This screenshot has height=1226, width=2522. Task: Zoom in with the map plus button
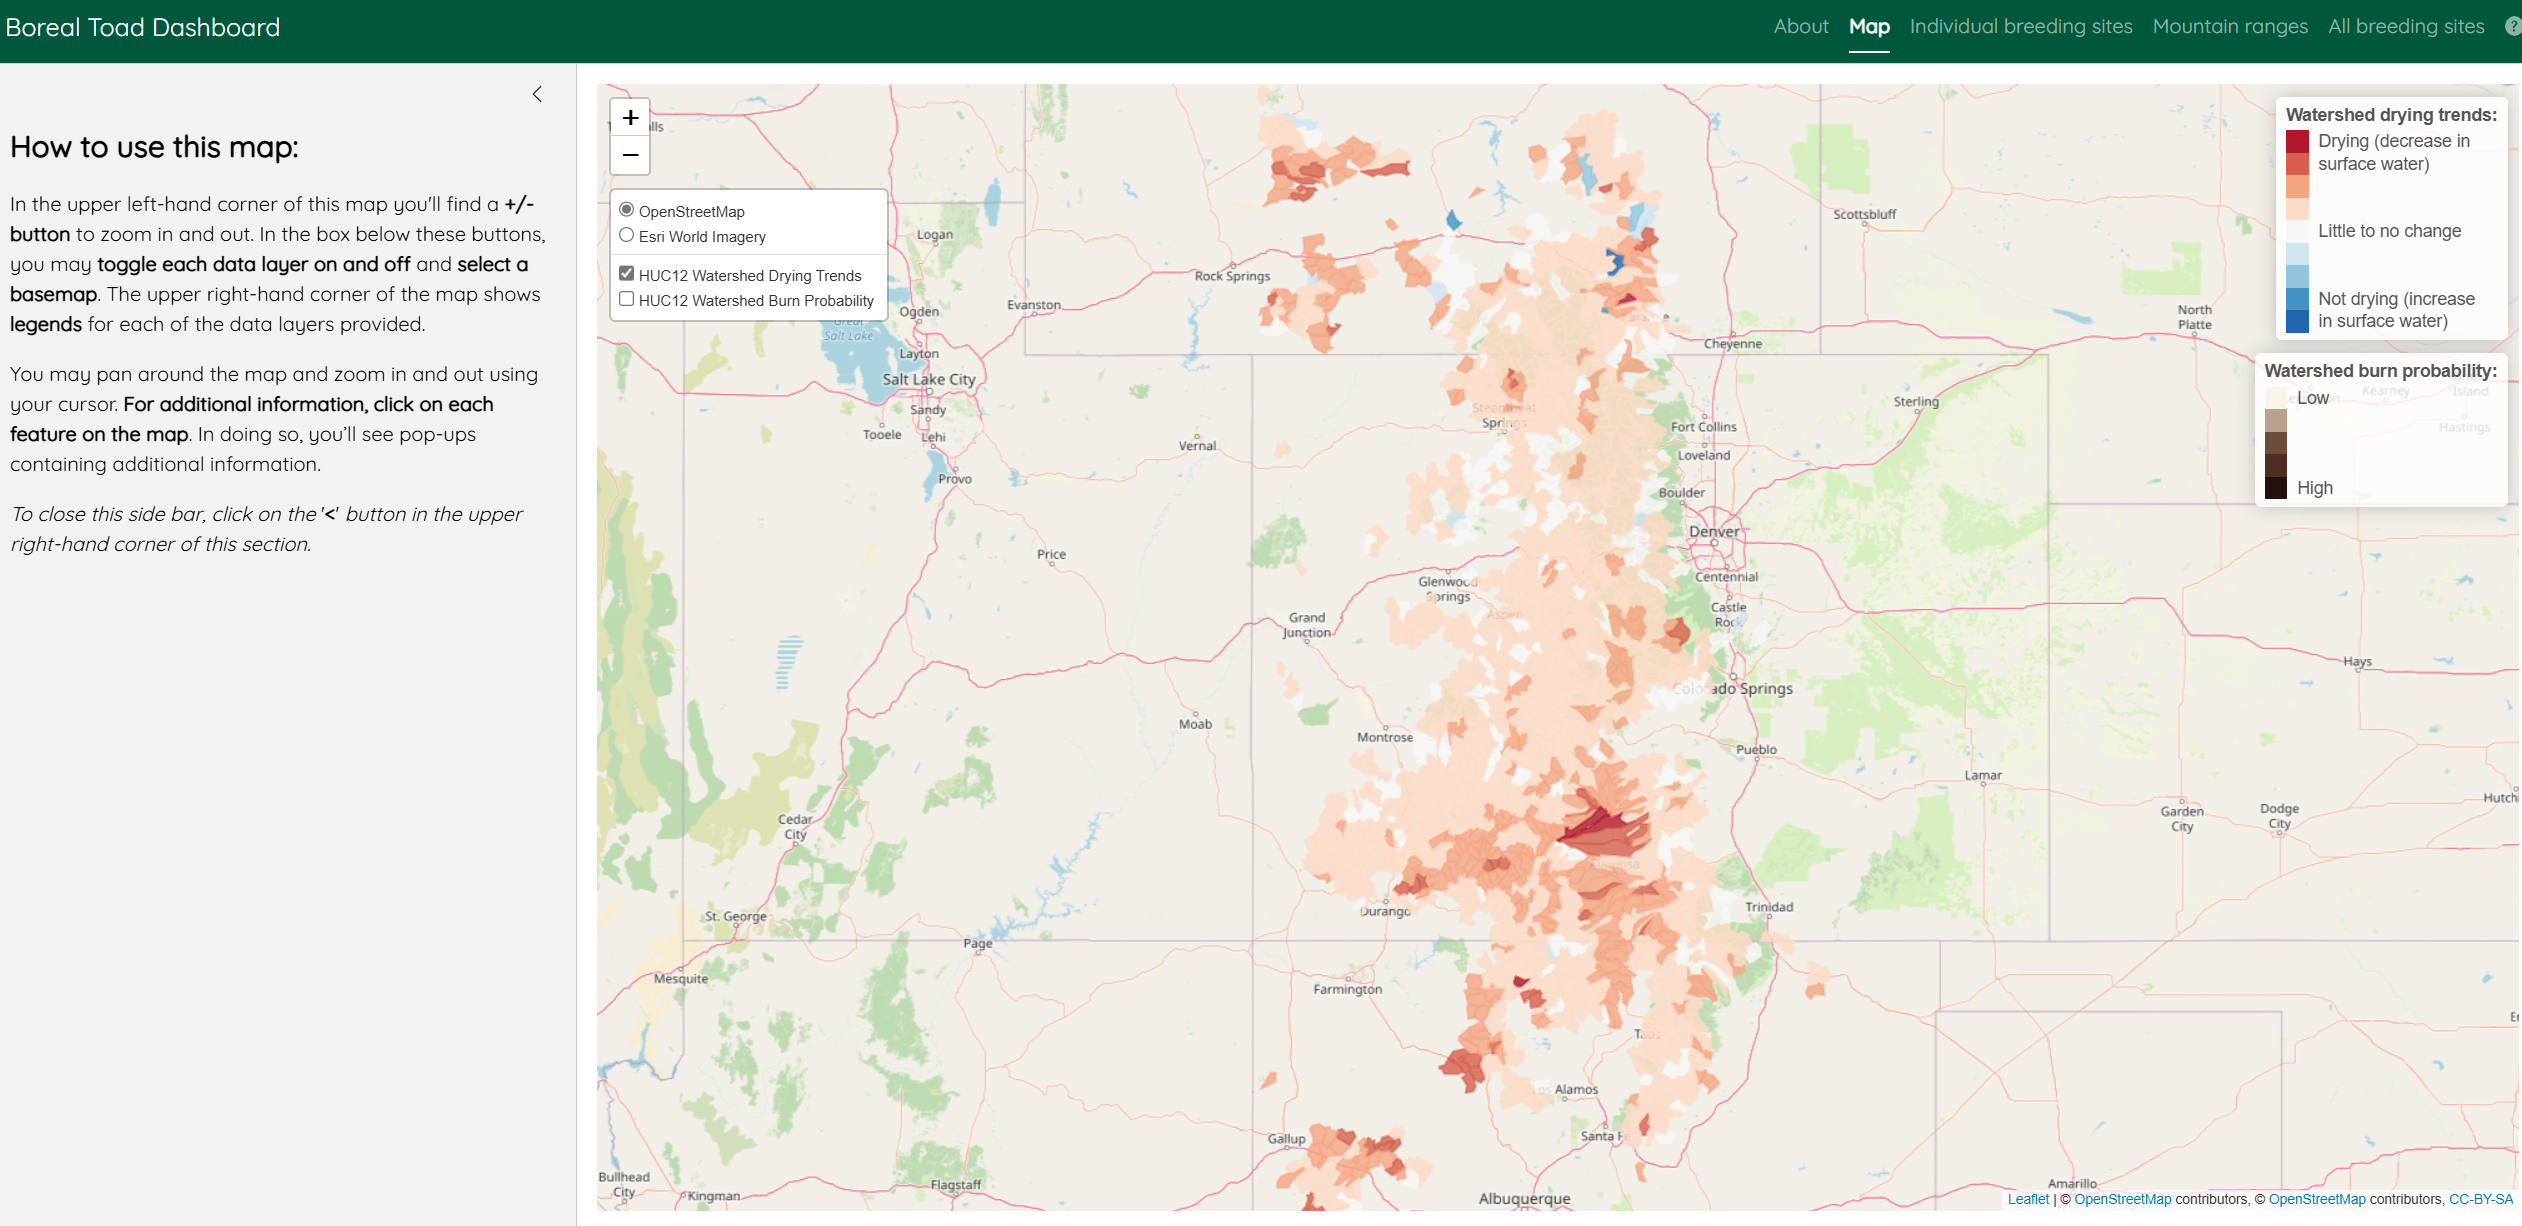630,118
